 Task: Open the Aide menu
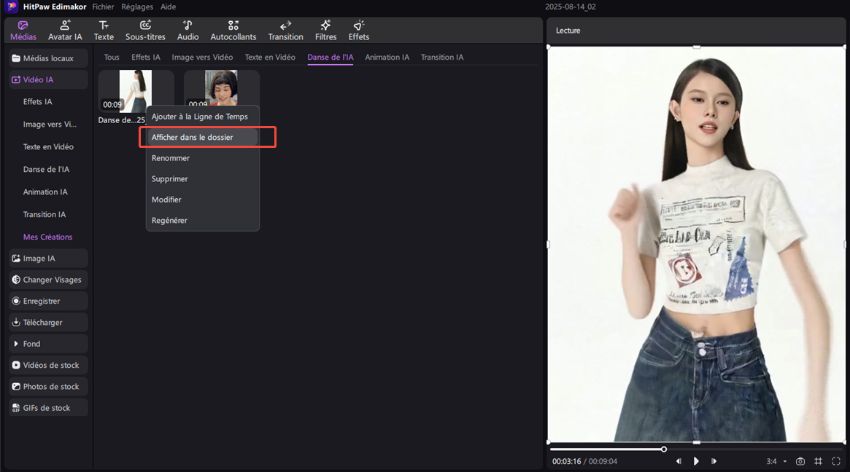[x=168, y=7]
